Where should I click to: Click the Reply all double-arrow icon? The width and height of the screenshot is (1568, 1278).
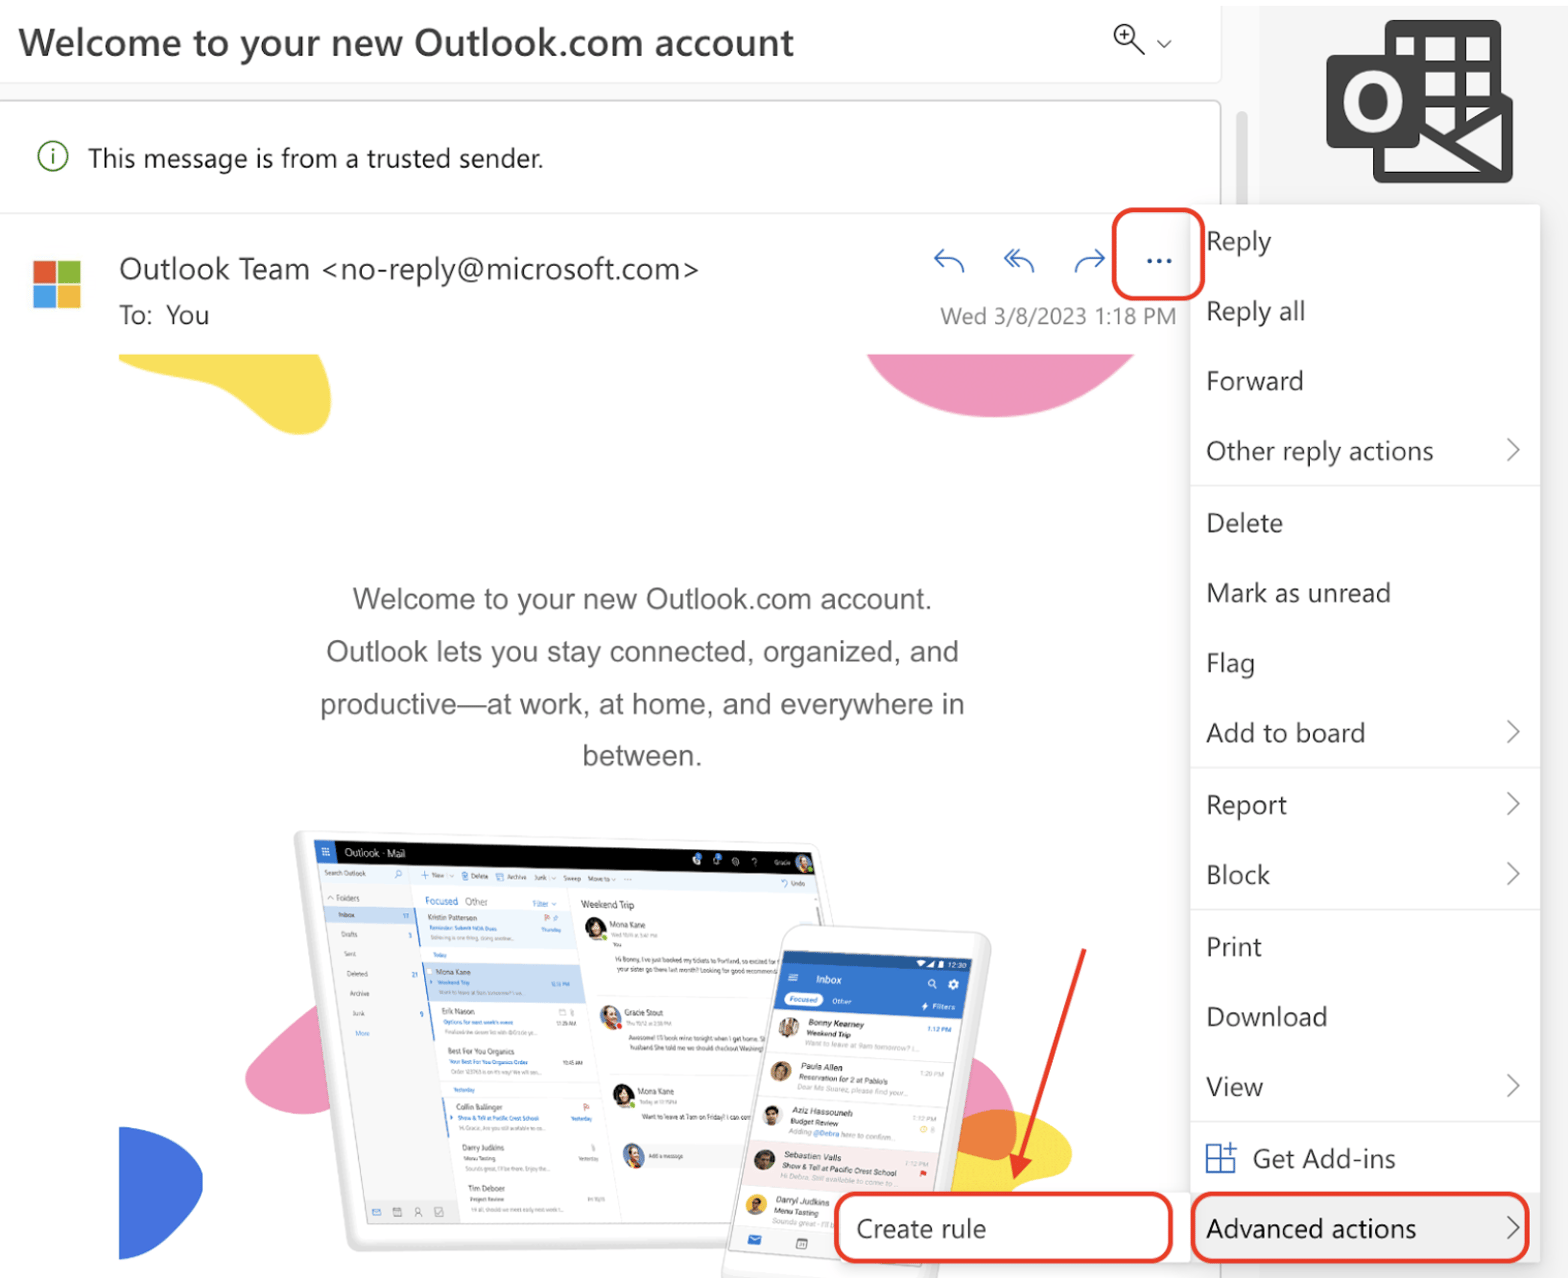[1018, 261]
